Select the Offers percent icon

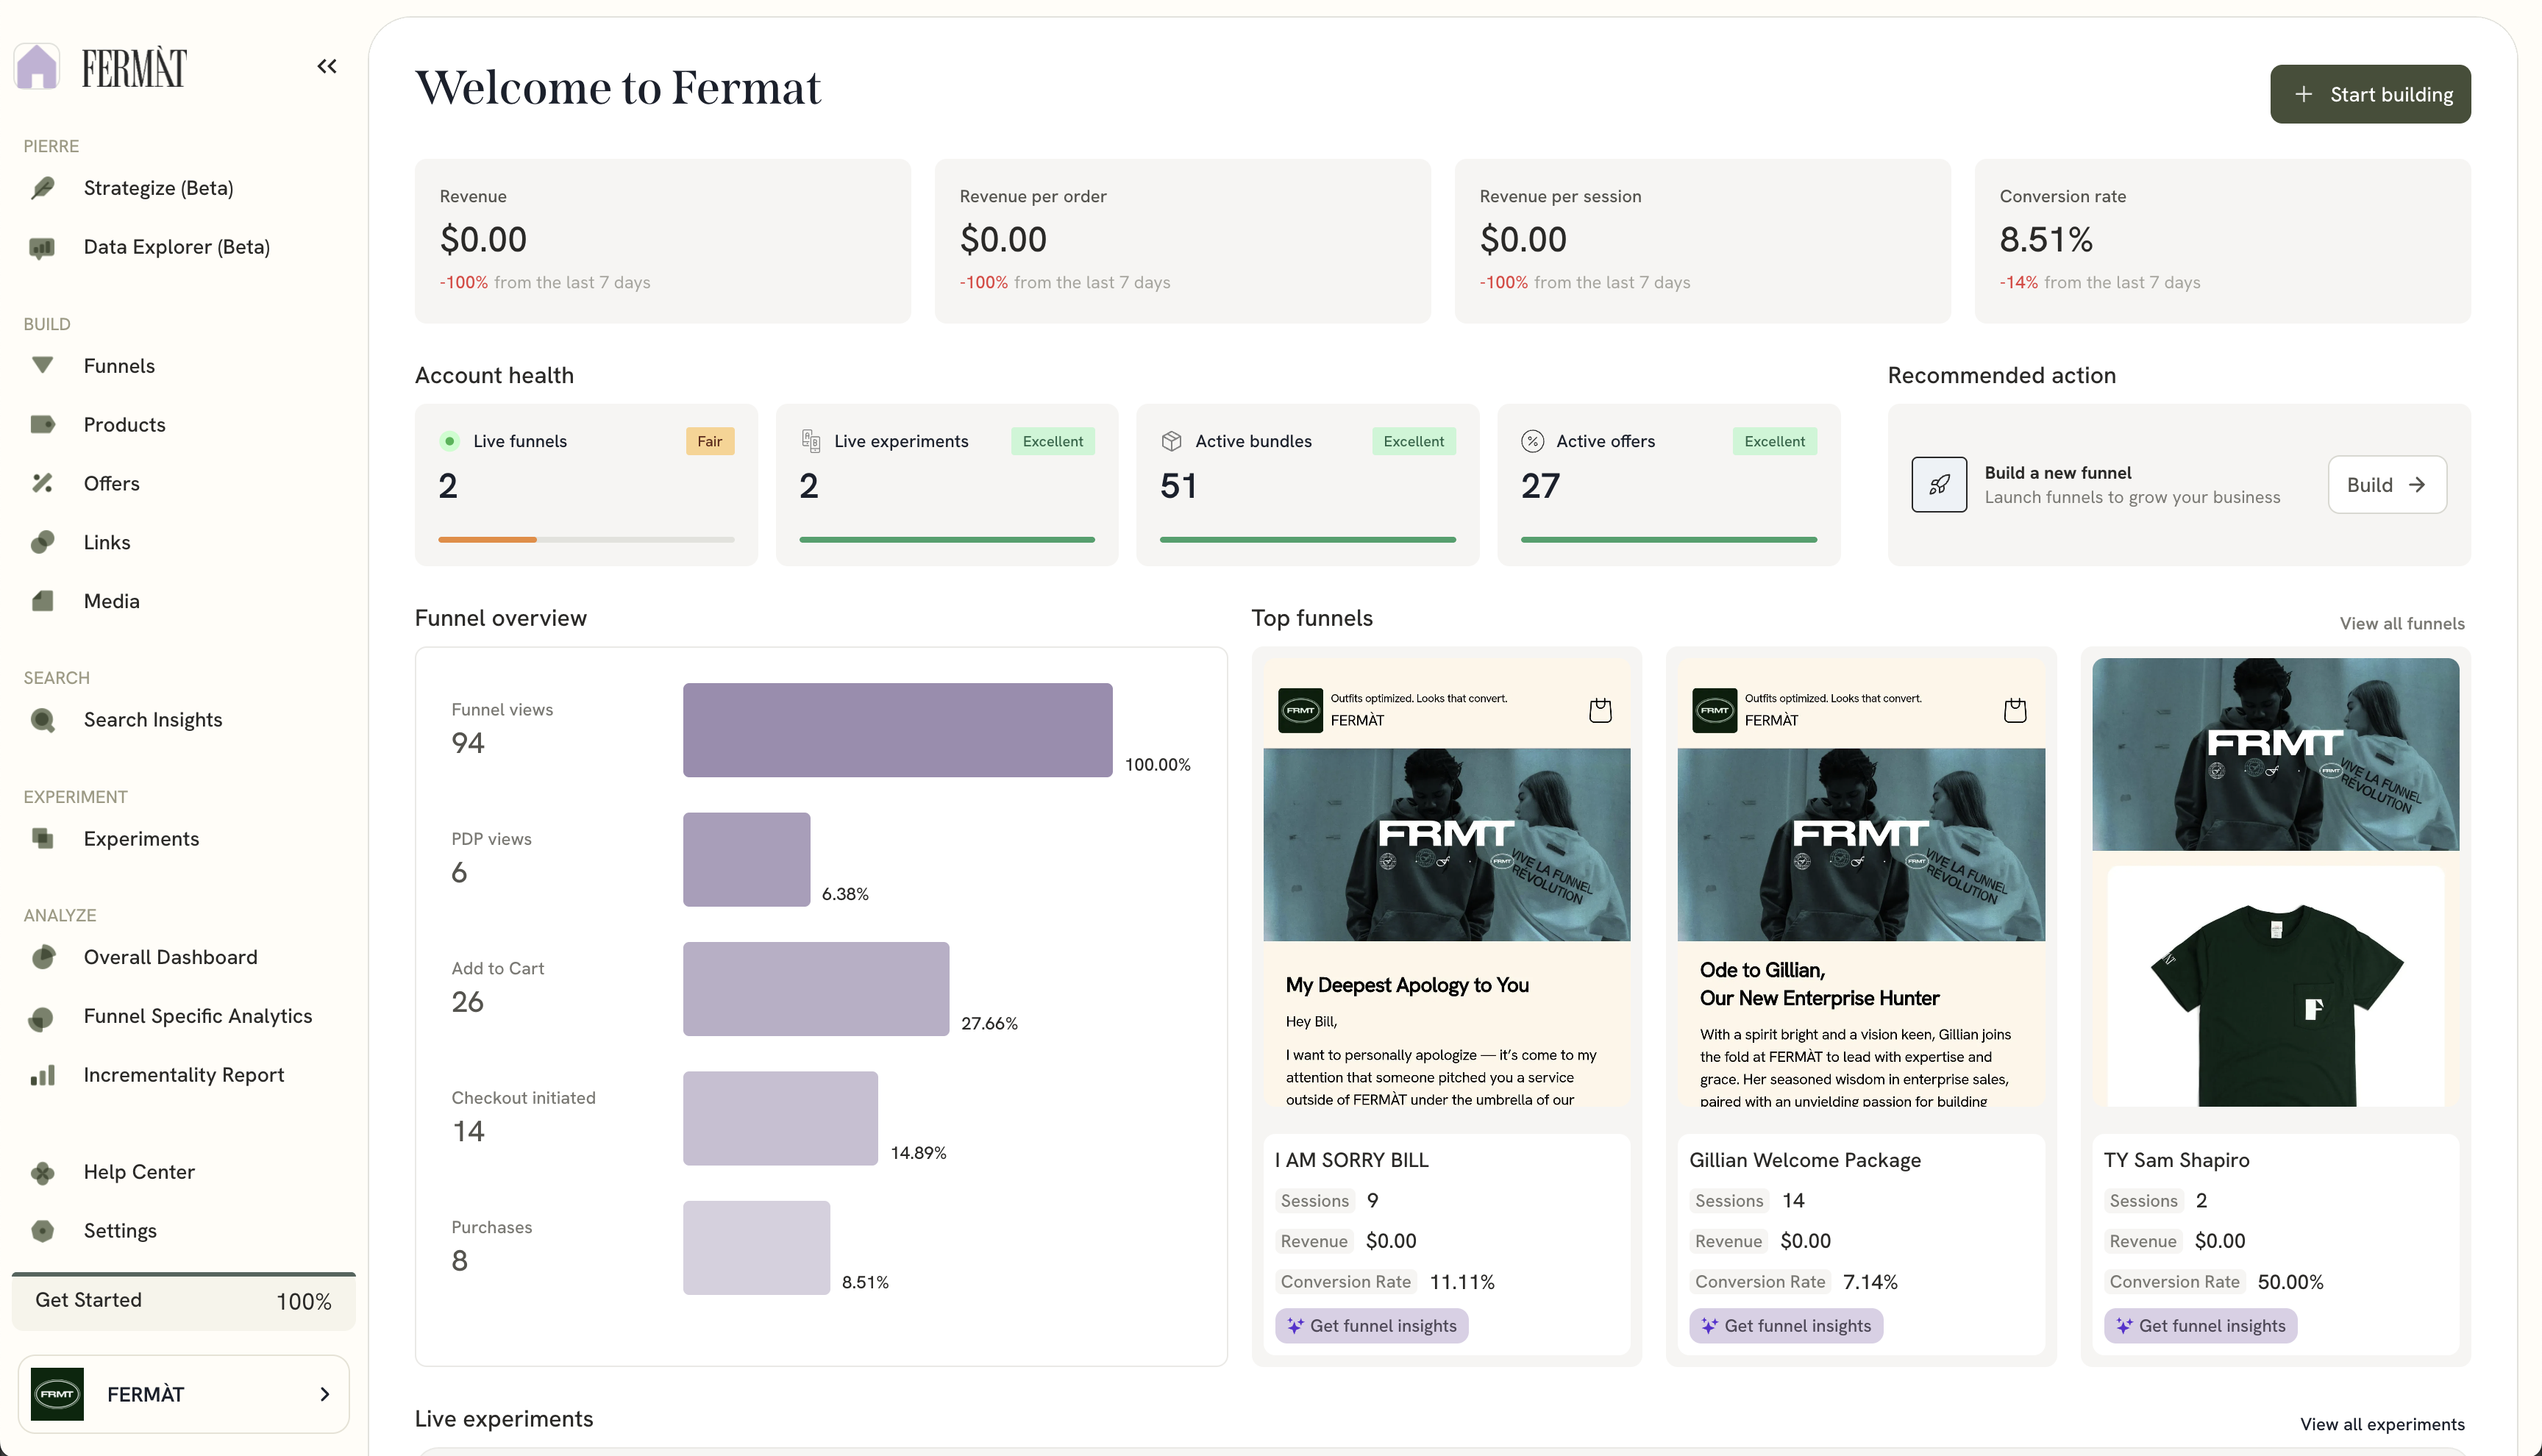[42, 483]
